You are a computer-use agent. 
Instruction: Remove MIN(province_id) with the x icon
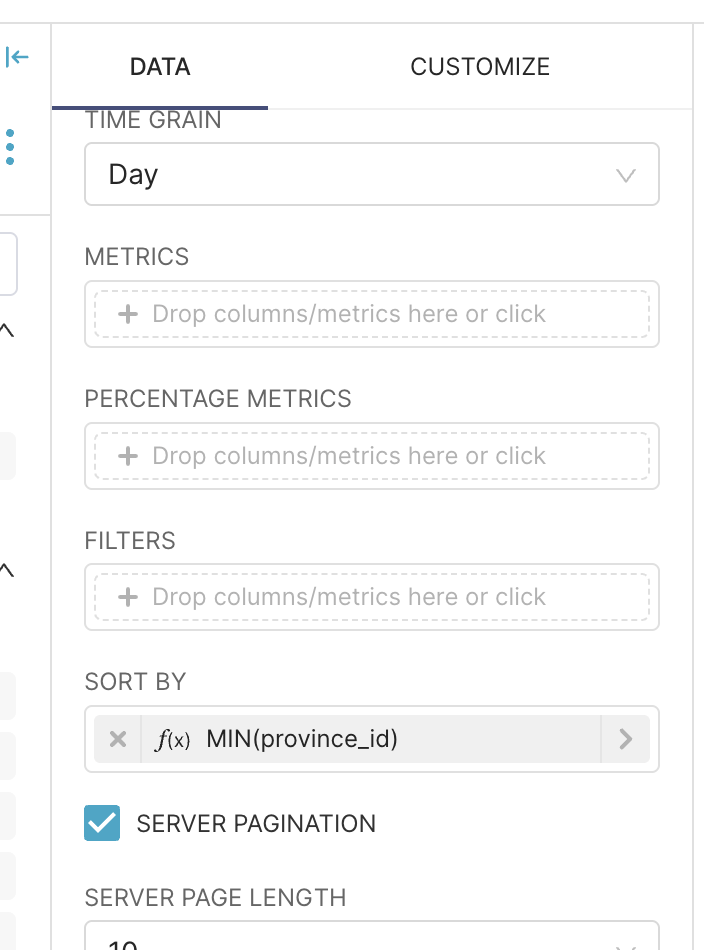pyautogui.click(x=117, y=739)
